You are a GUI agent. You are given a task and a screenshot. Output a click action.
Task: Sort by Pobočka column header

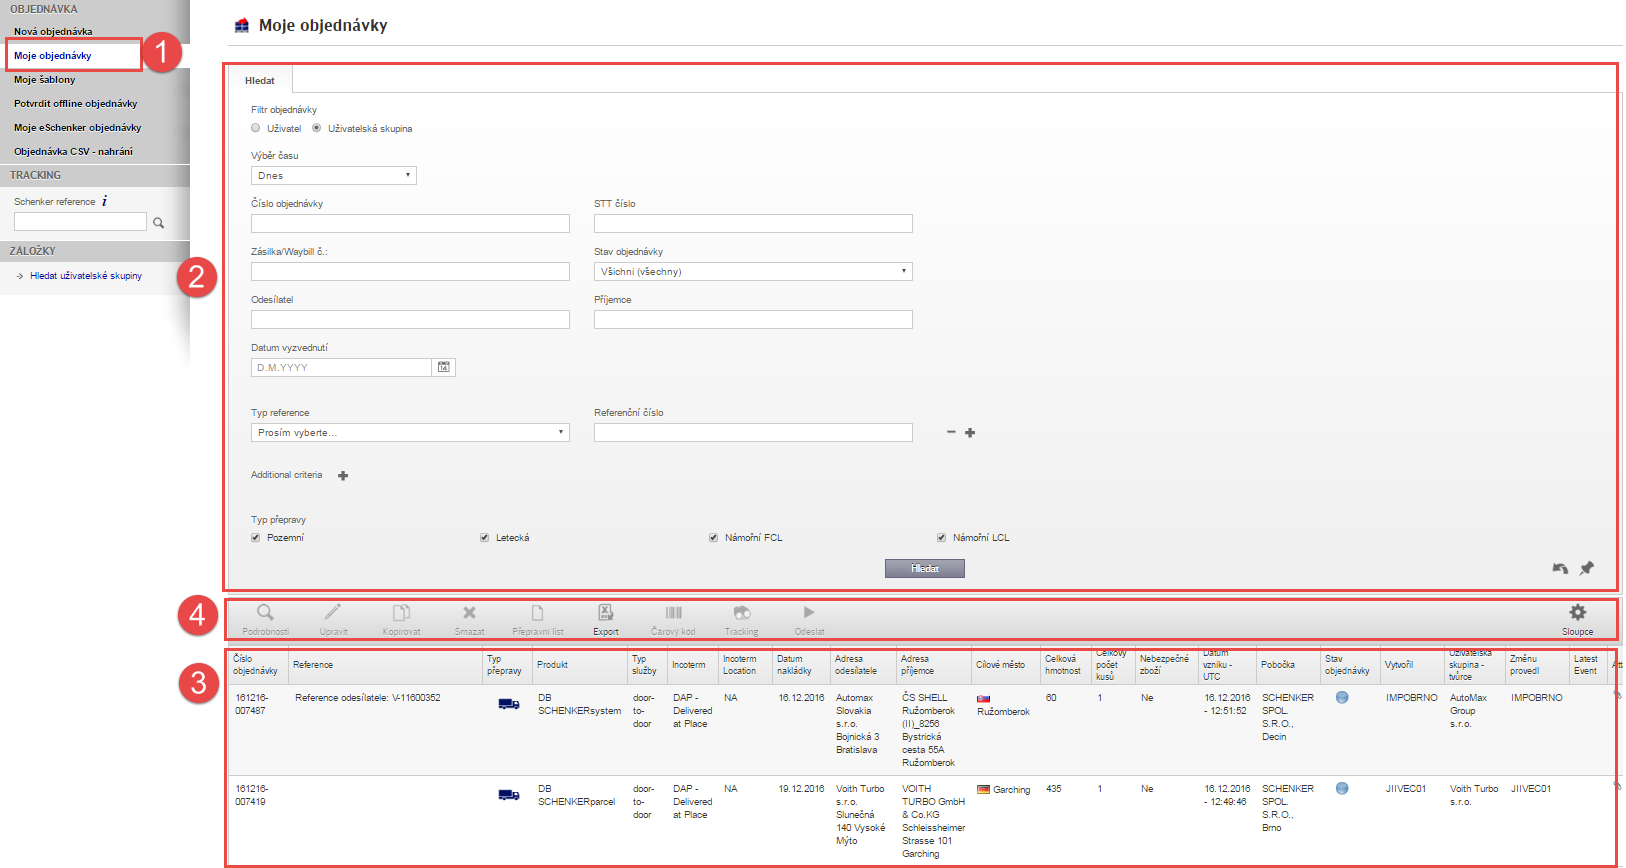[1288, 665]
